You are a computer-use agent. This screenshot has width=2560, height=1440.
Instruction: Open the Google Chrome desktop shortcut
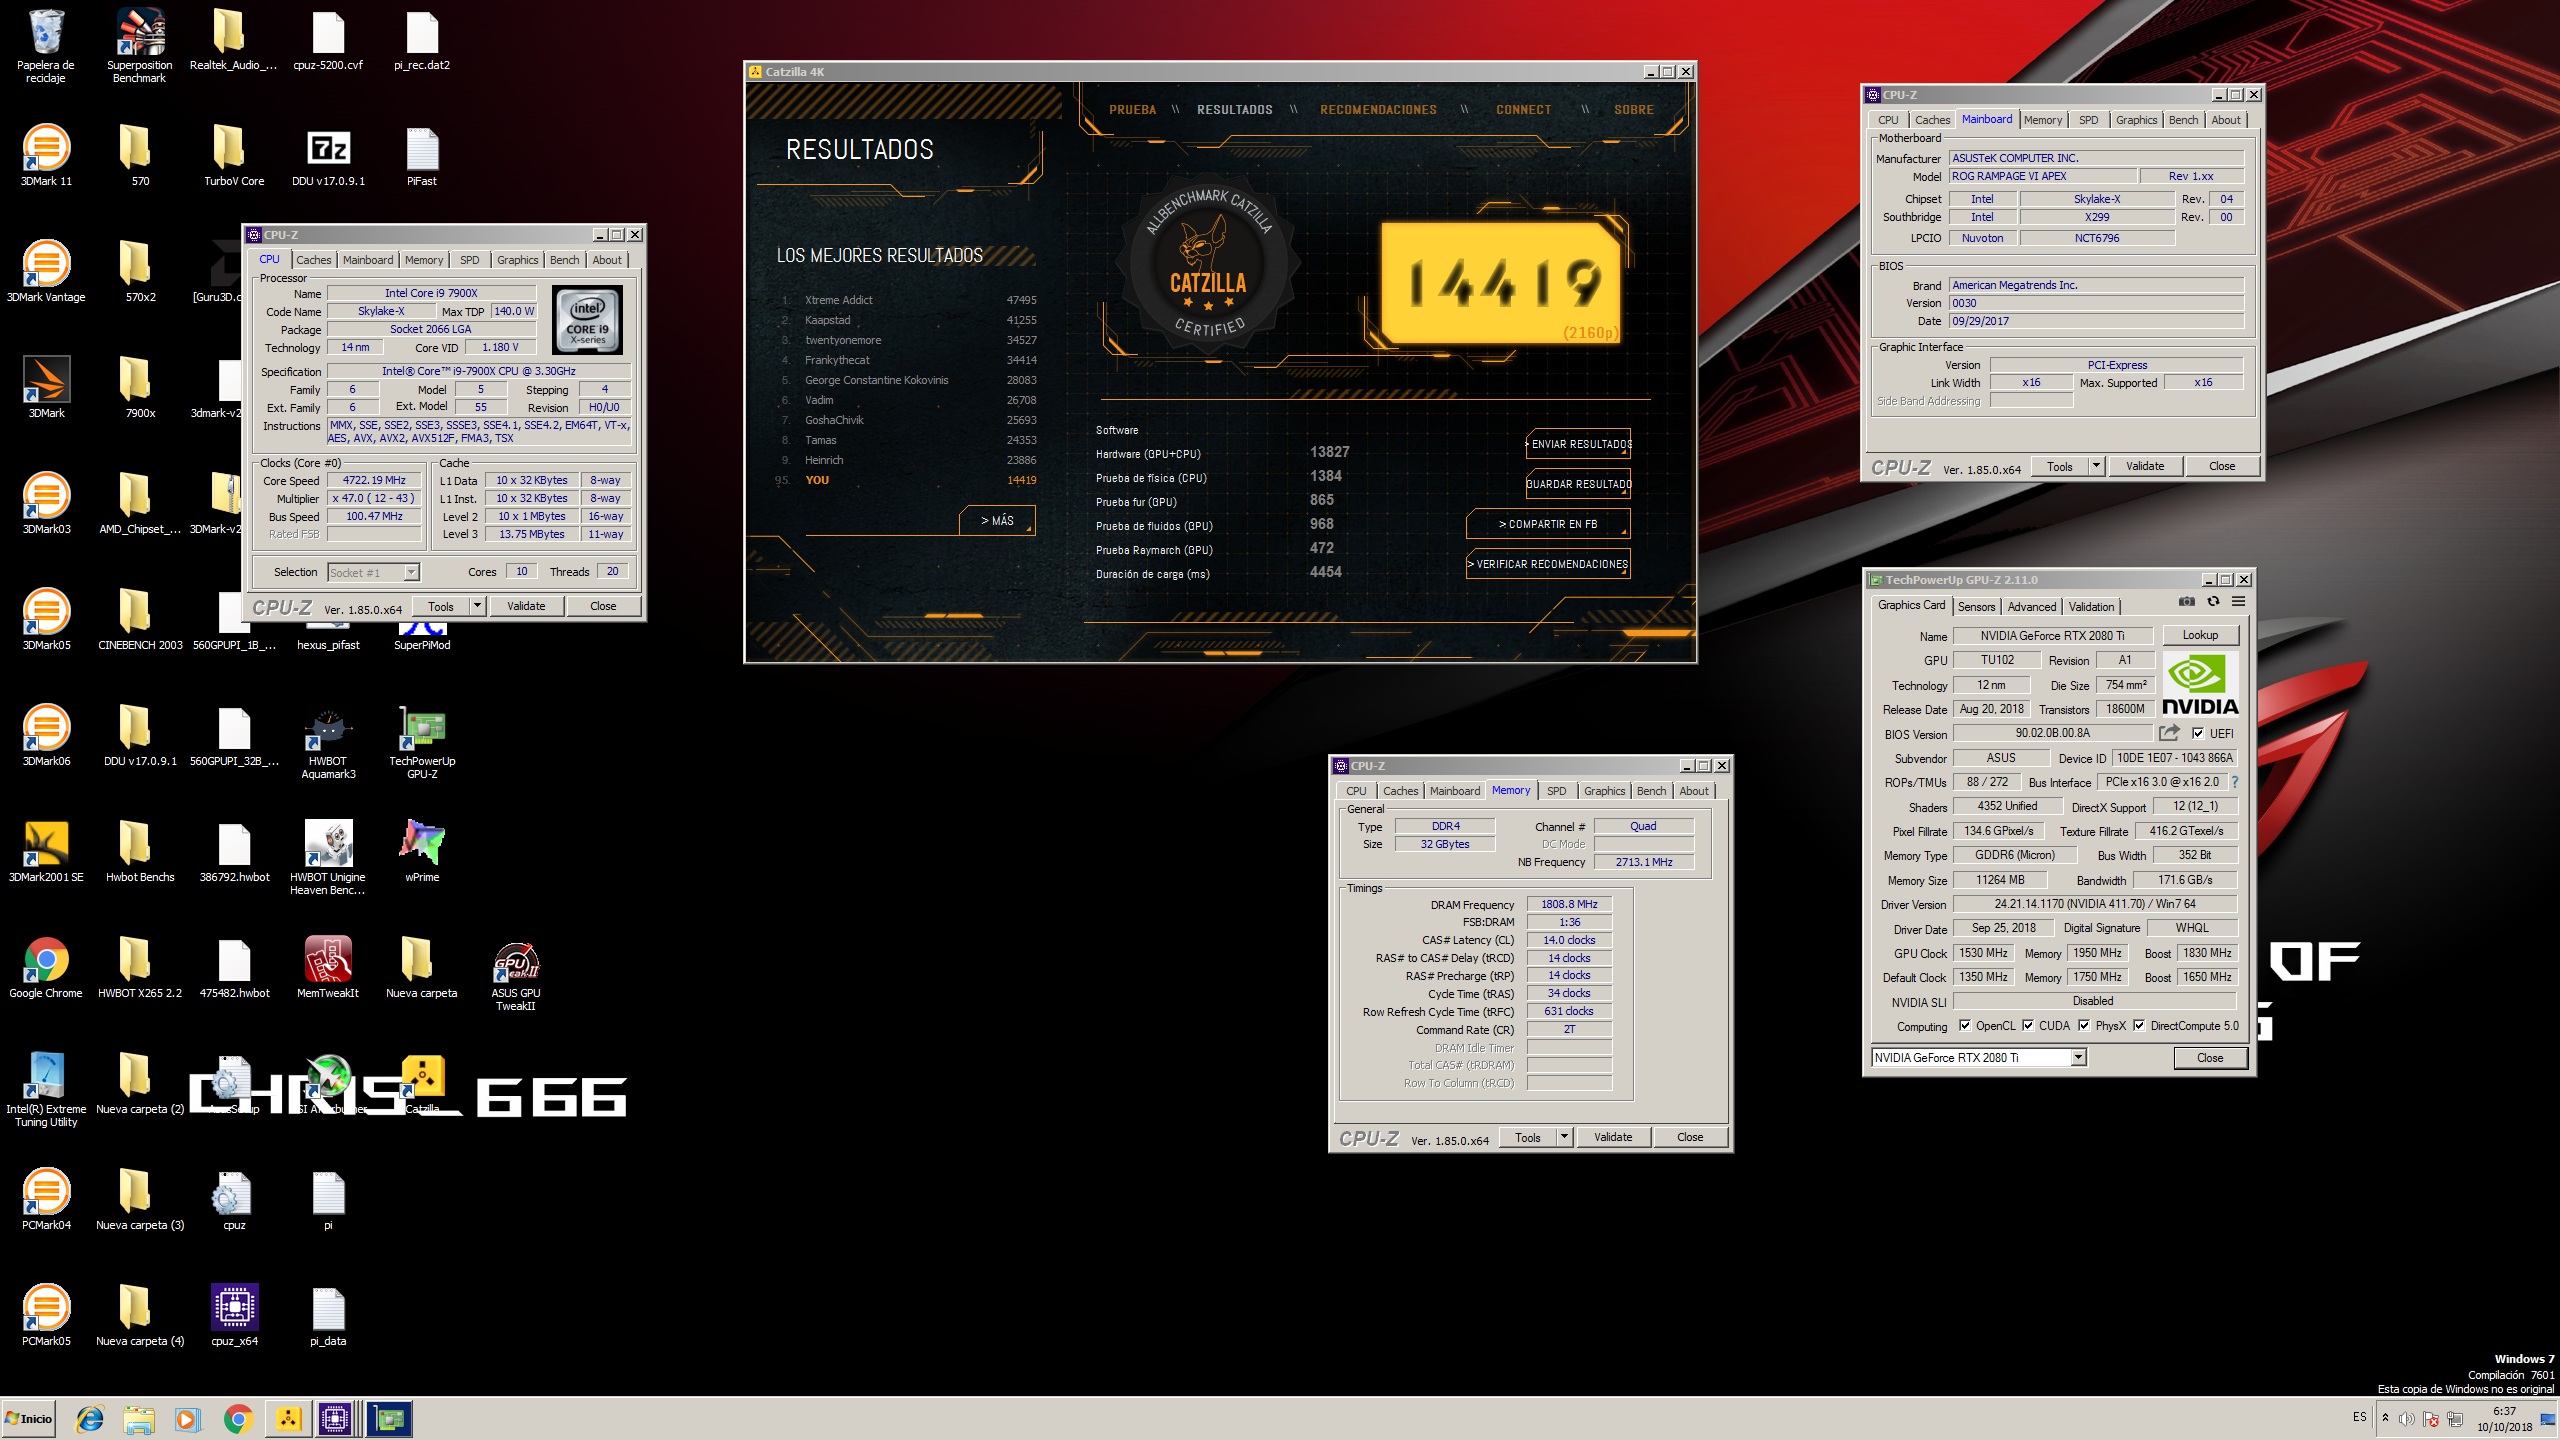[46, 968]
